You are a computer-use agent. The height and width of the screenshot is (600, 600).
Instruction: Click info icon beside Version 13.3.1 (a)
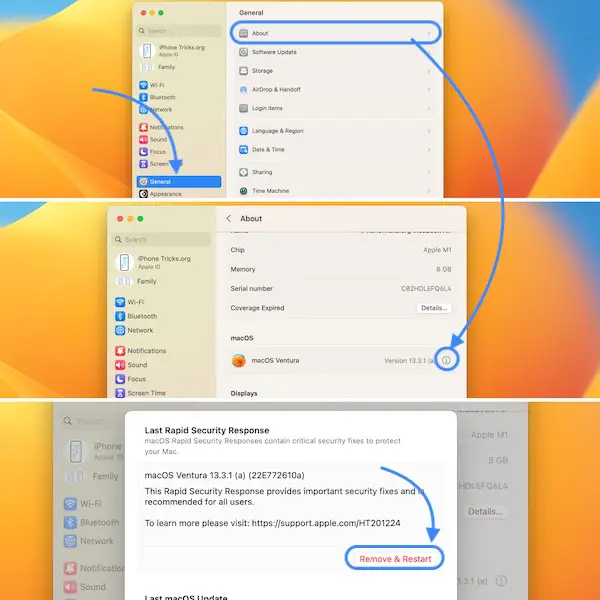pos(447,360)
